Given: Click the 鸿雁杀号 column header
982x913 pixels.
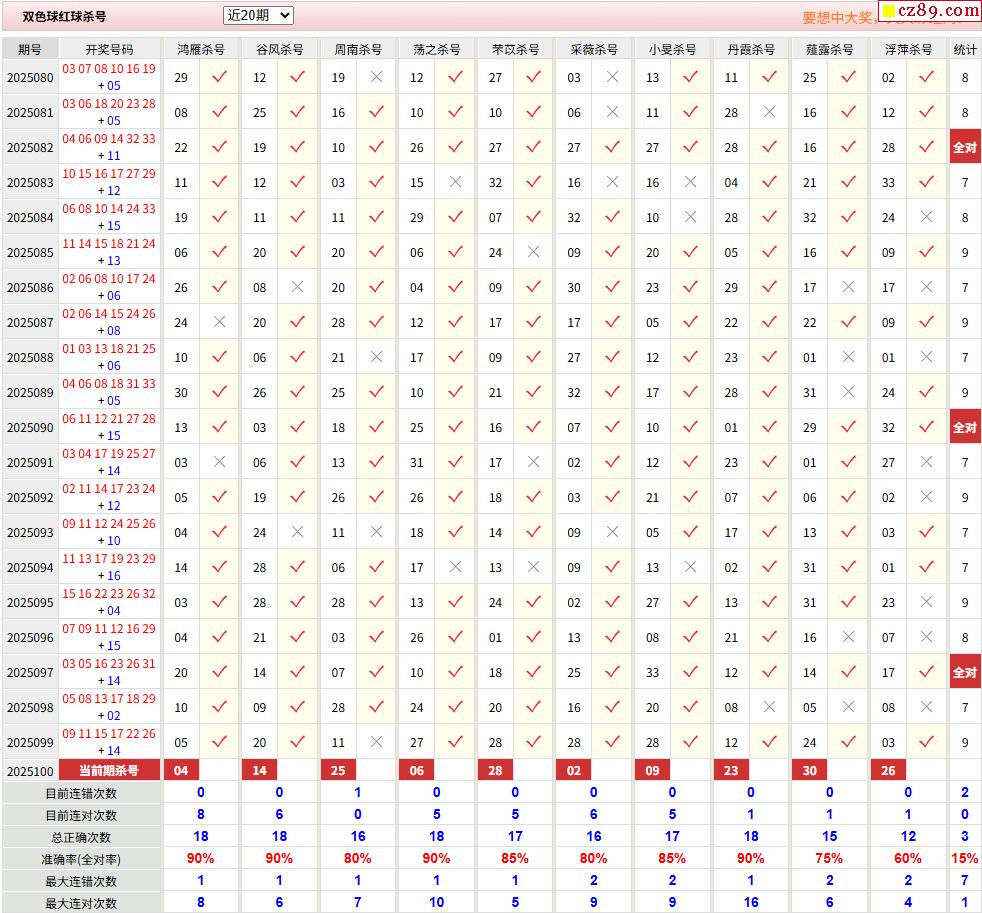Looking at the screenshot, I should (200, 49).
